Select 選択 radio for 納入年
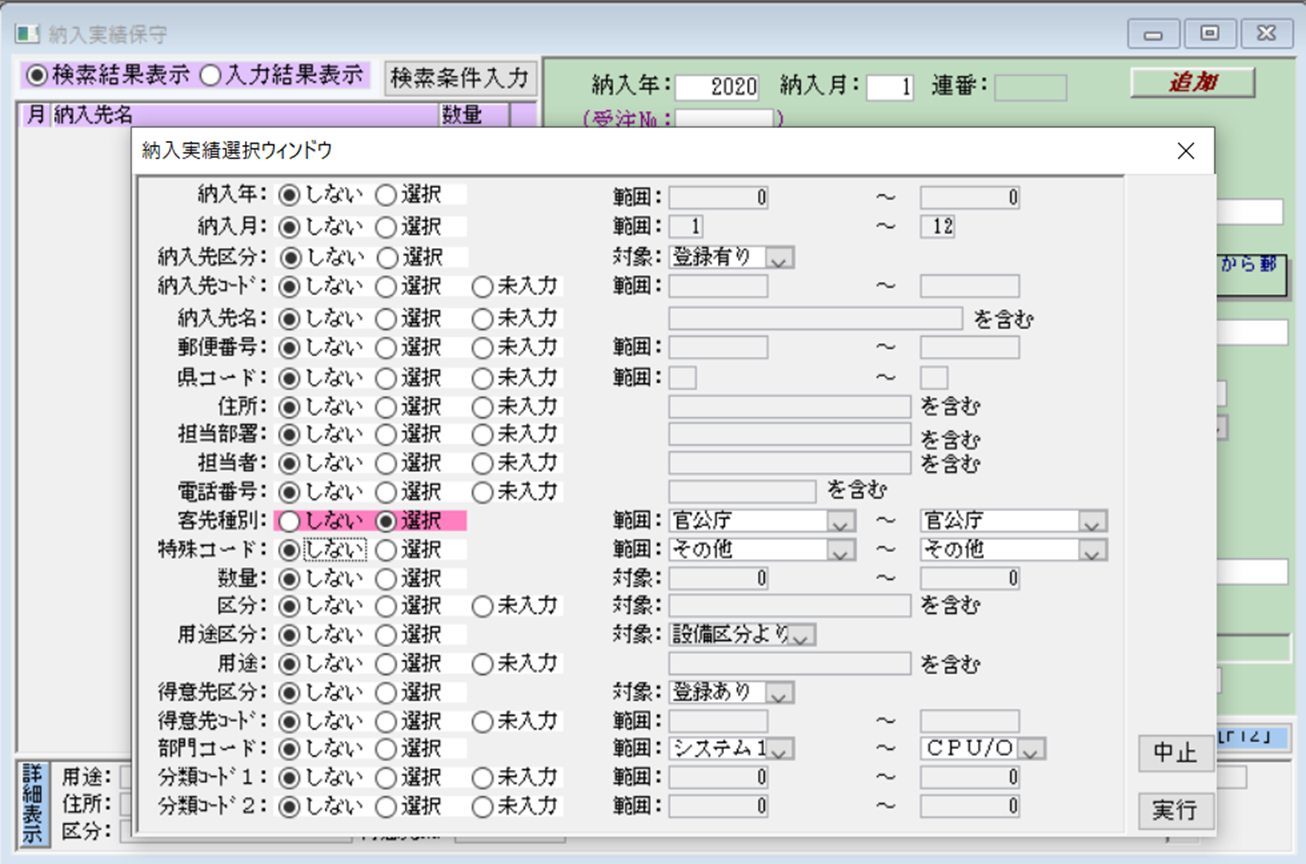The image size is (1306, 864). coord(386,196)
